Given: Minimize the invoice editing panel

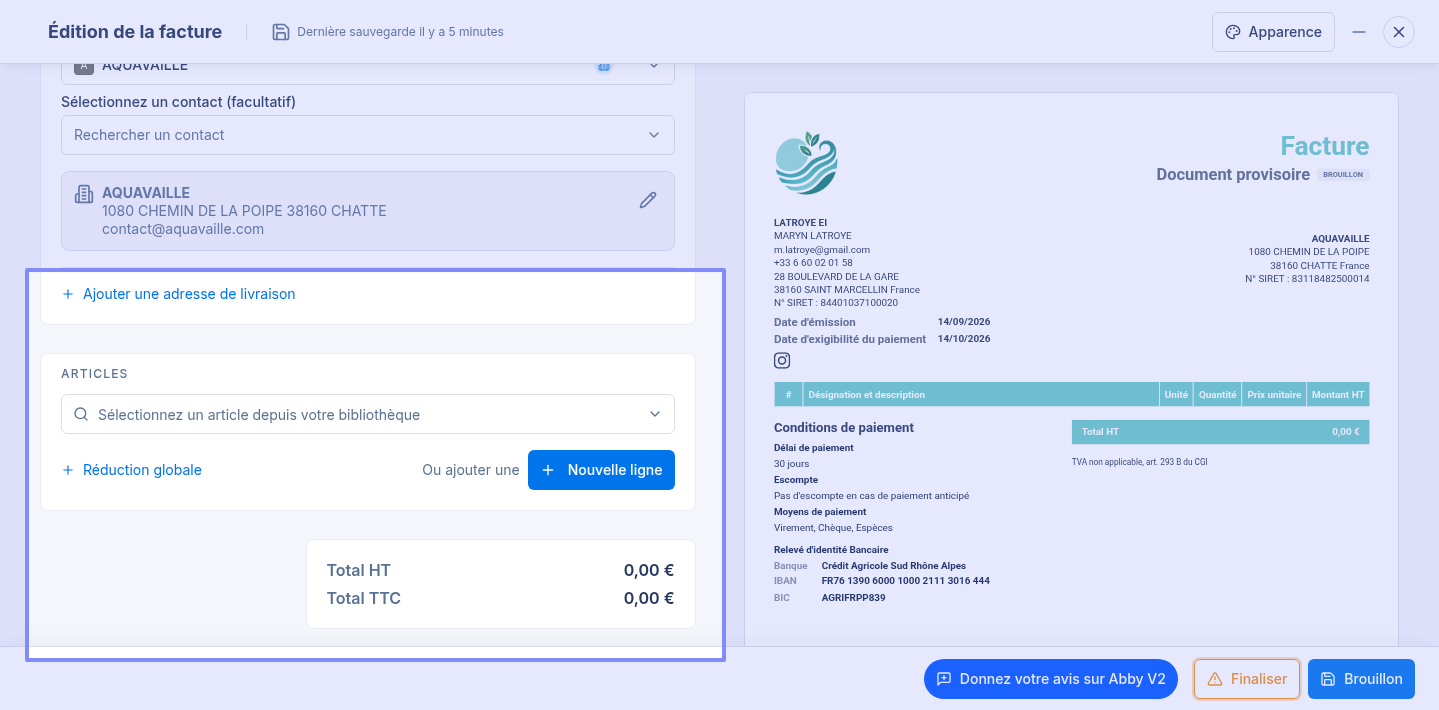Looking at the screenshot, I should [x=1359, y=32].
